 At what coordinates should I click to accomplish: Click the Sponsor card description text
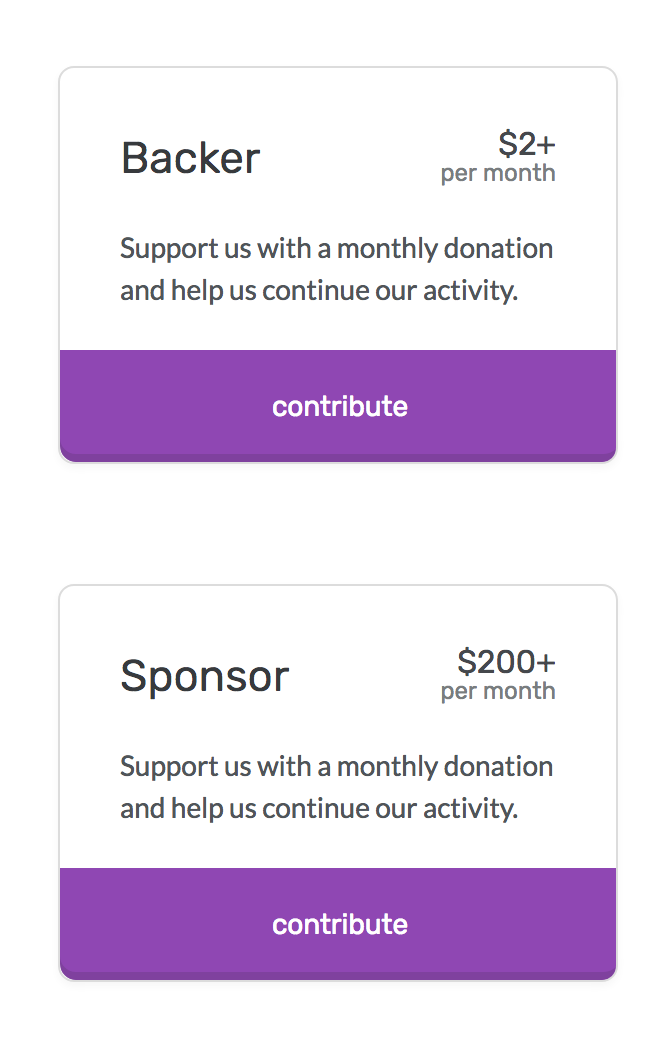point(336,787)
